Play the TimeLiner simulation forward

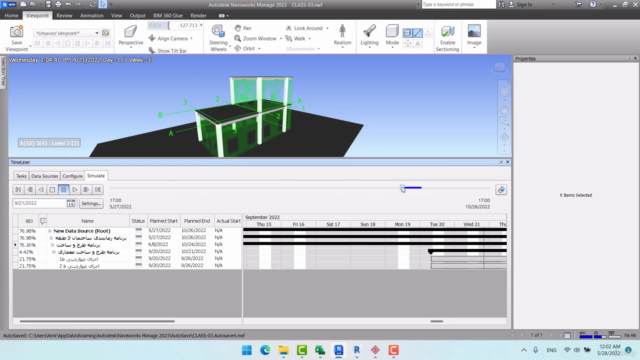[75, 189]
